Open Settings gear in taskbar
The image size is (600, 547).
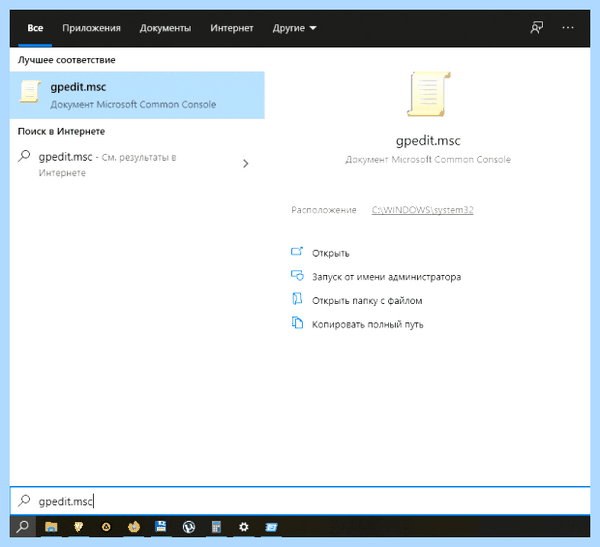(244, 527)
